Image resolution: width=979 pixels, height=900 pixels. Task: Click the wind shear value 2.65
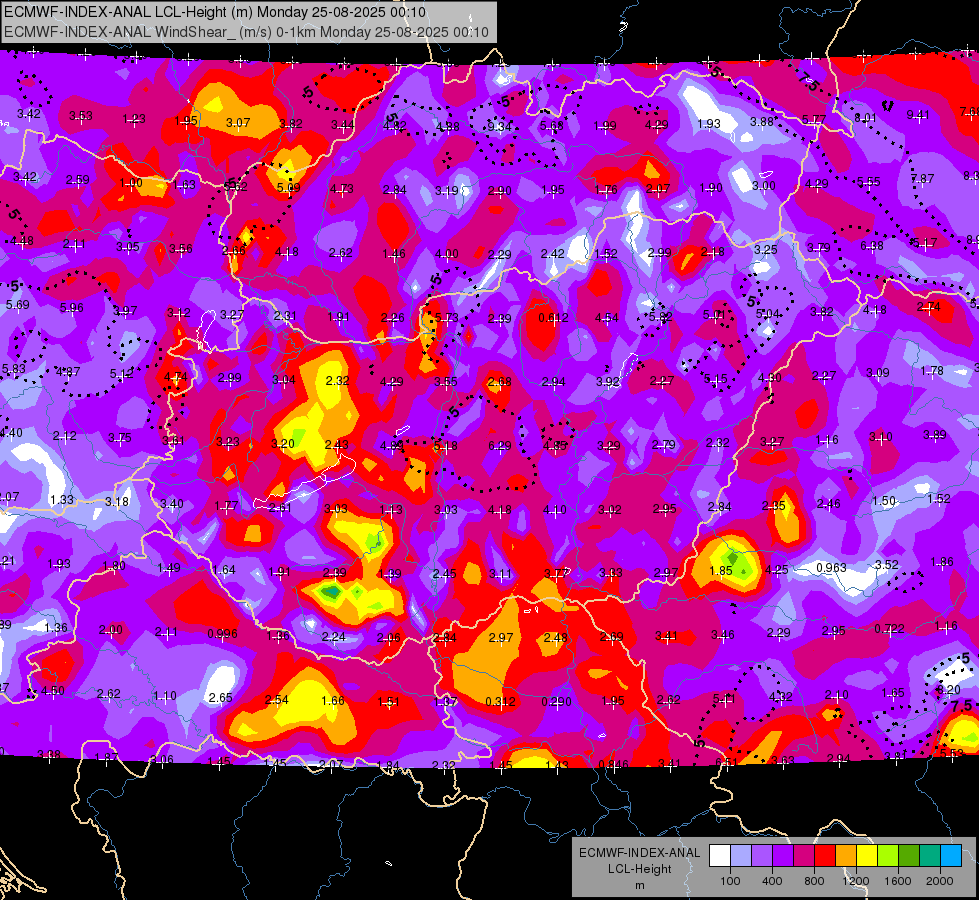[220, 698]
